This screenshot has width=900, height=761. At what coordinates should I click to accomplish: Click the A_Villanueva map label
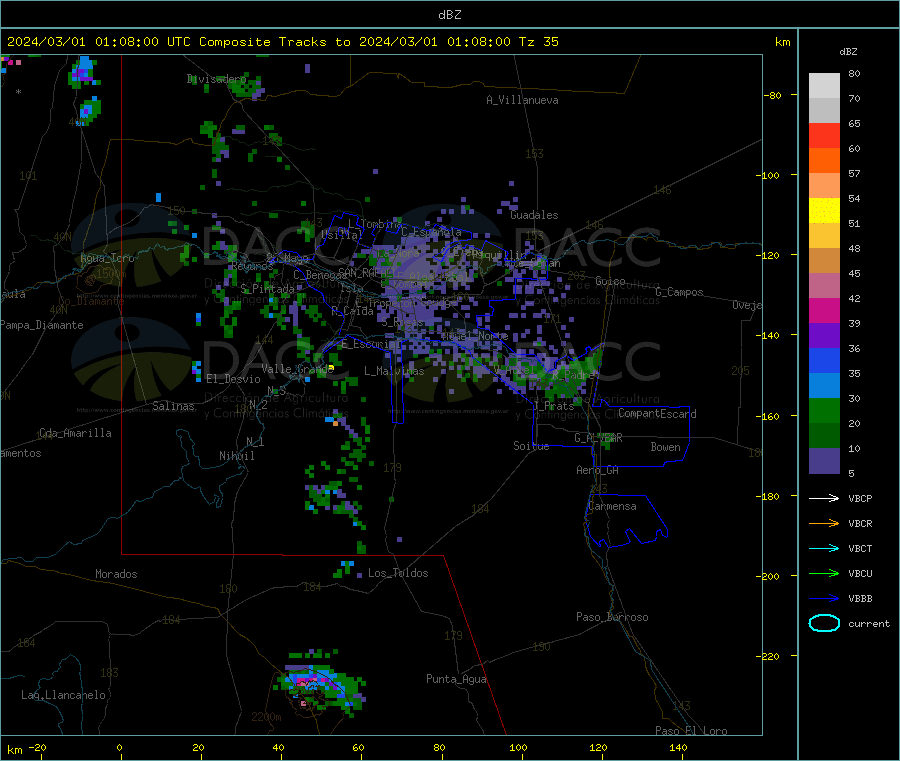pyautogui.click(x=522, y=100)
